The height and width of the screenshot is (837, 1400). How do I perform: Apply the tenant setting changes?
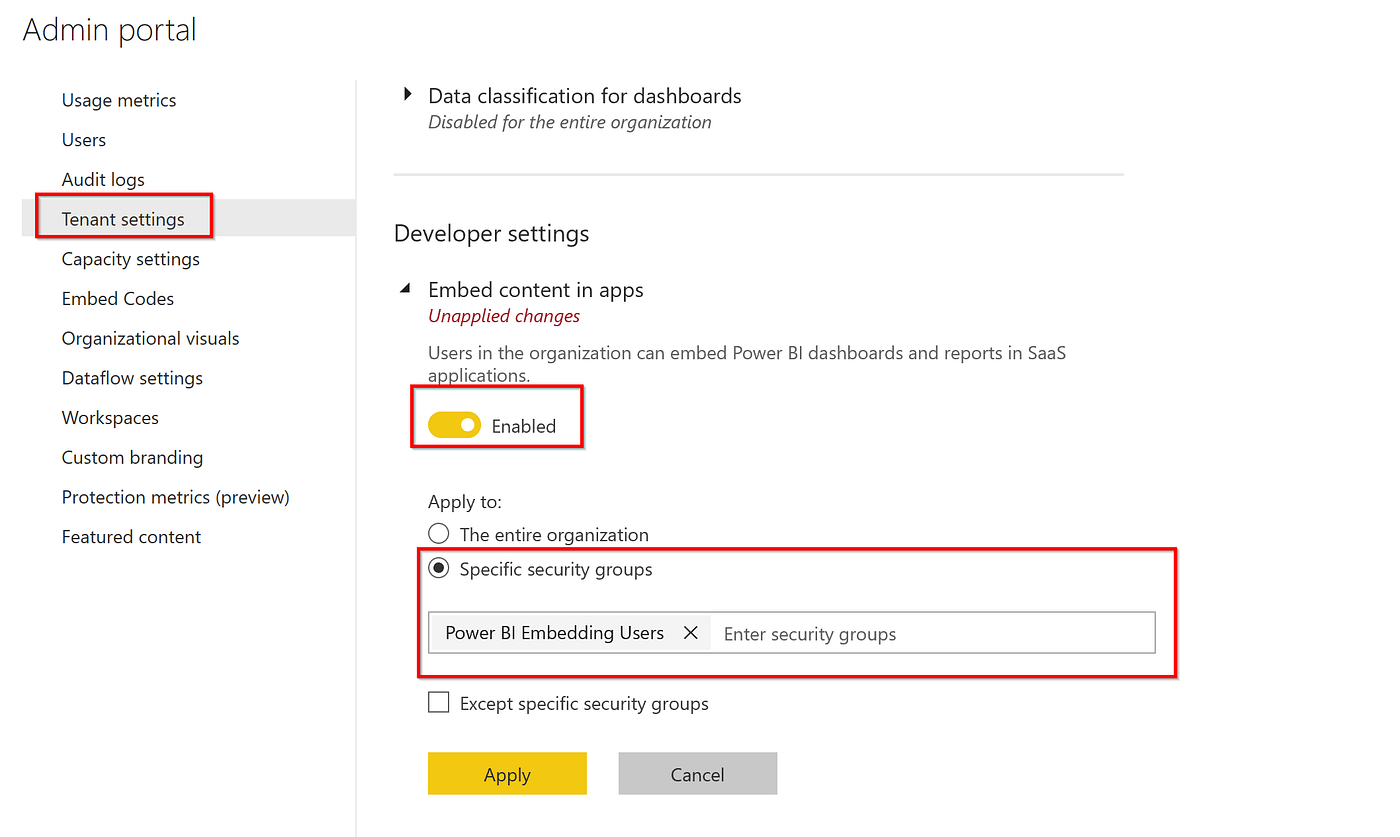[x=507, y=774]
